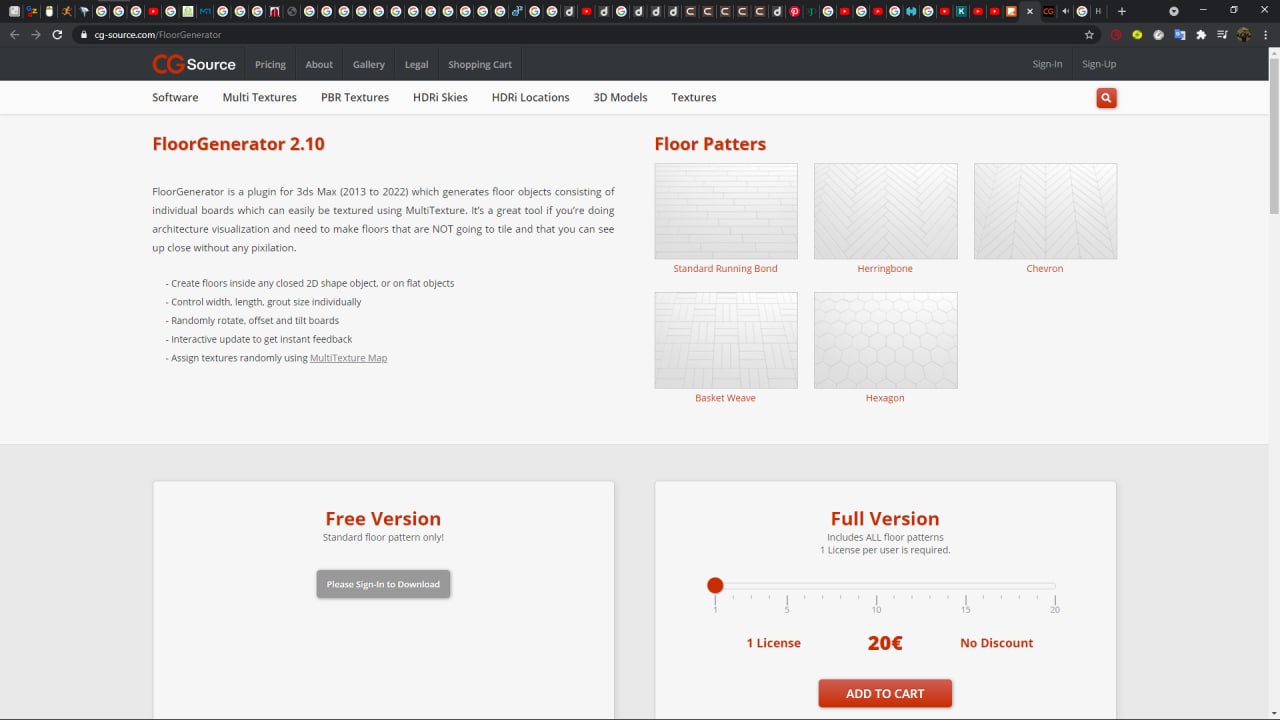Click the Herringbone caption link
The height and width of the screenshot is (720, 1280).
point(885,269)
